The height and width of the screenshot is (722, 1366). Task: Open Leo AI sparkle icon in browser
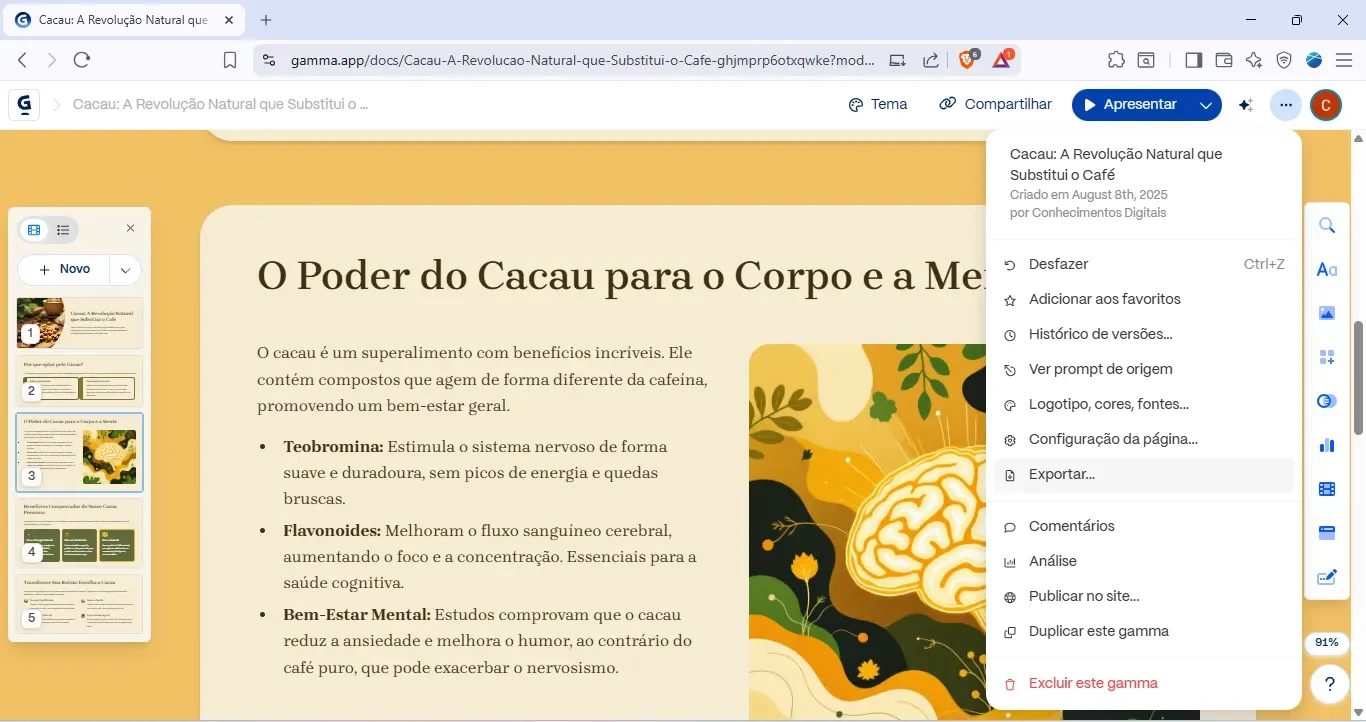1254,60
